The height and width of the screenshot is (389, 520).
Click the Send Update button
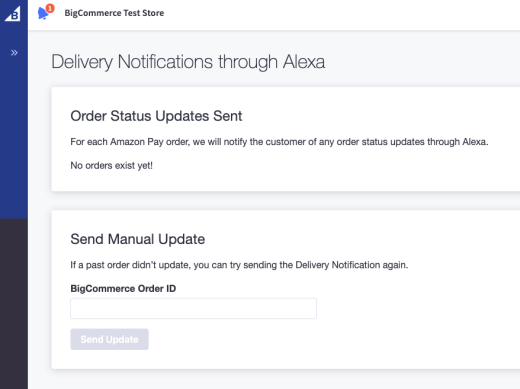[x=109, y=339]
